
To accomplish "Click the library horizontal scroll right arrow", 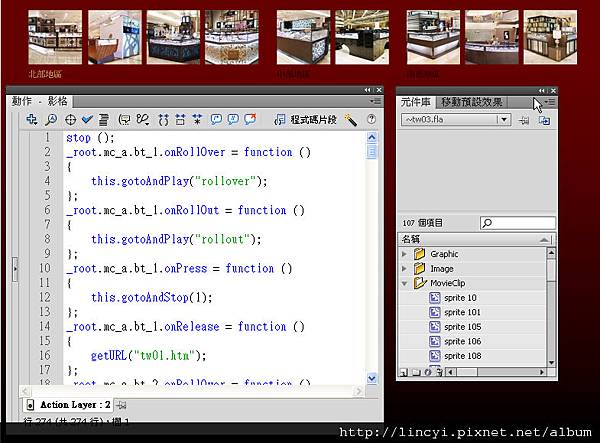I will point(542,372).
